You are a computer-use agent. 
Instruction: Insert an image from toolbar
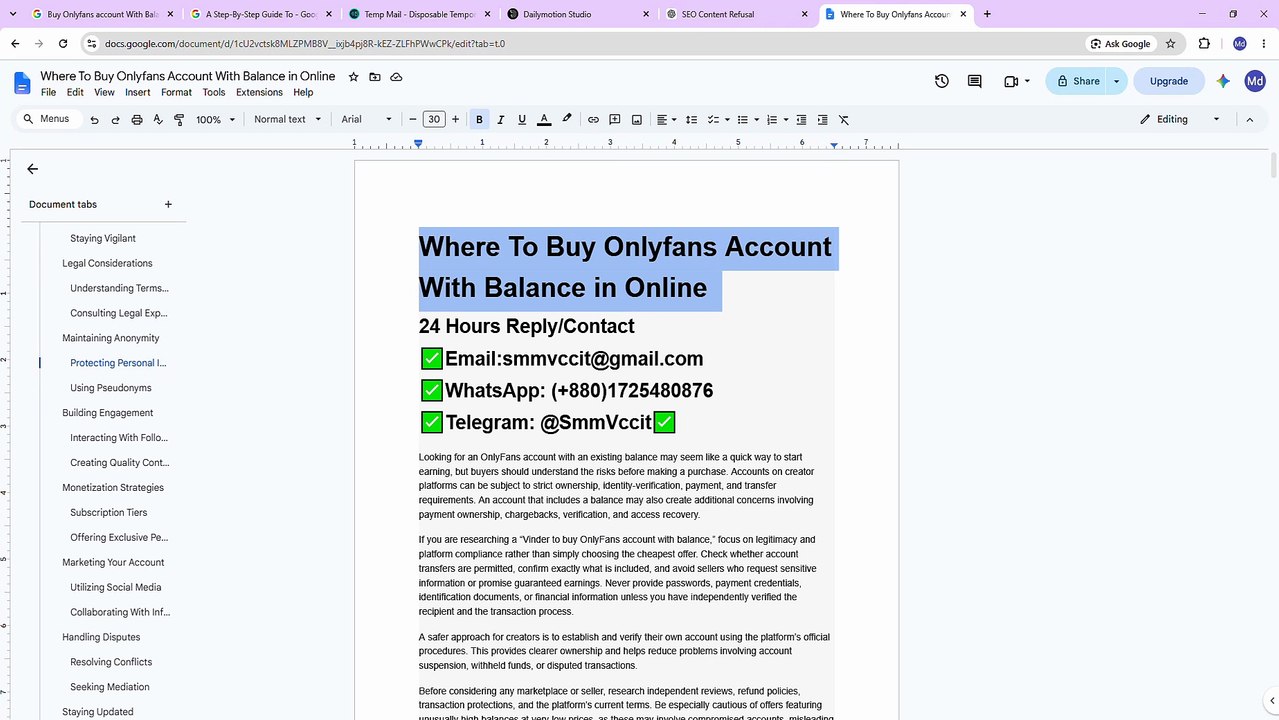tap(637, 119)
